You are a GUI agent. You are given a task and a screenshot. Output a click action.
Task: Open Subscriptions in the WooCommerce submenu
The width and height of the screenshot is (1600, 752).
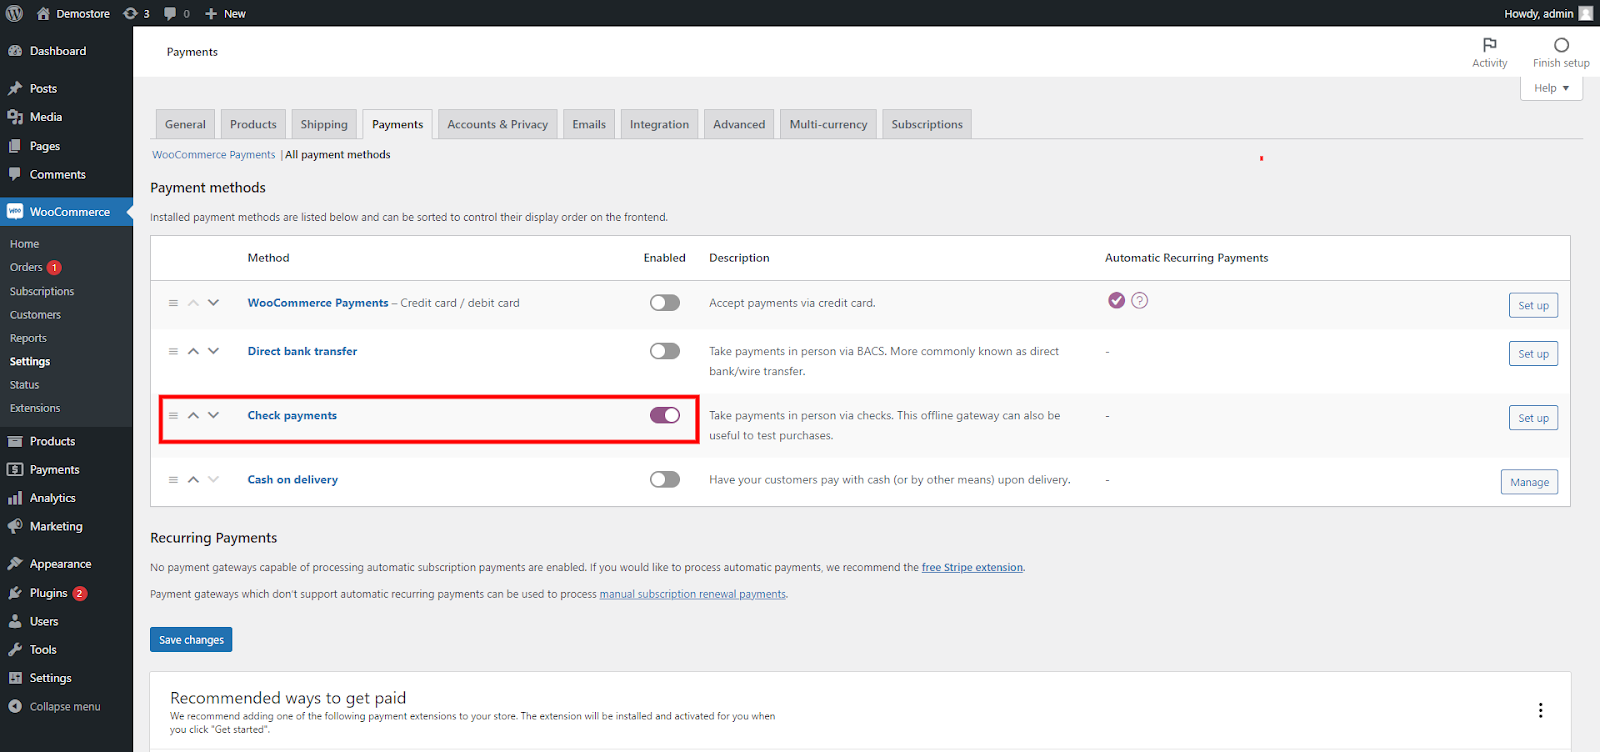click(42, 291)
